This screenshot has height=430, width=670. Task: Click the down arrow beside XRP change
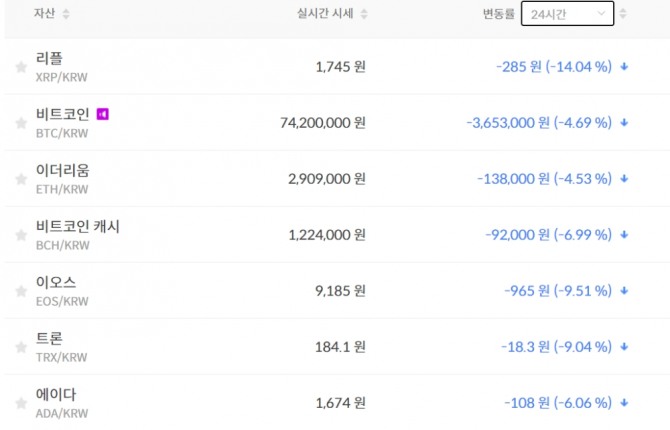(624, 67)
